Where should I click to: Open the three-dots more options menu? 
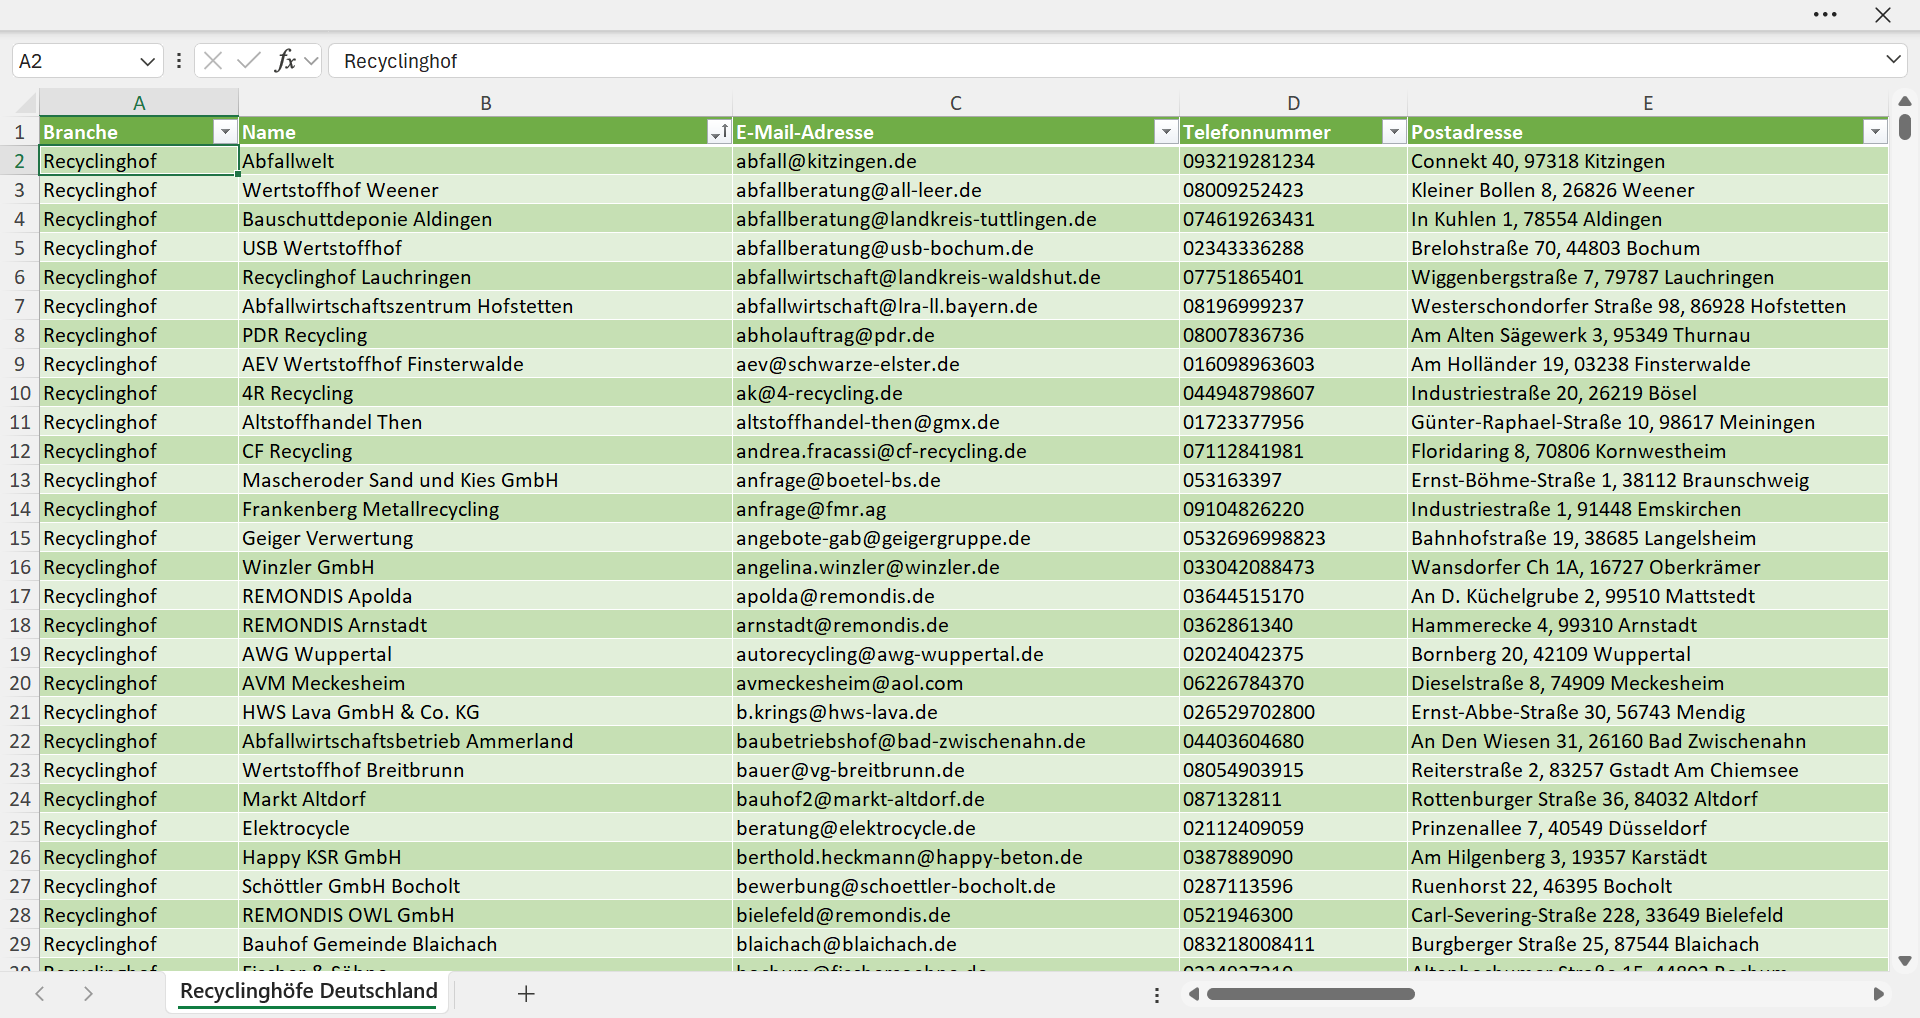tap(1825, 15)
